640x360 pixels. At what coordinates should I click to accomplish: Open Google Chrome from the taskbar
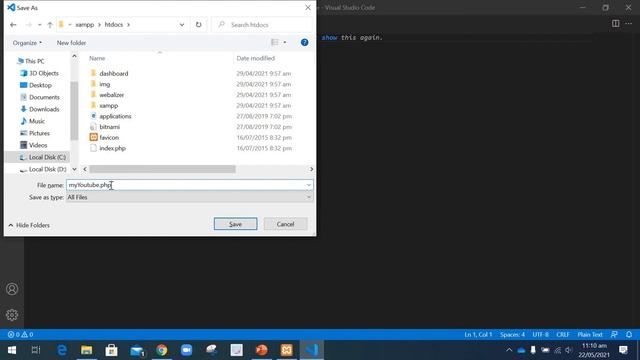click(162, 350)
